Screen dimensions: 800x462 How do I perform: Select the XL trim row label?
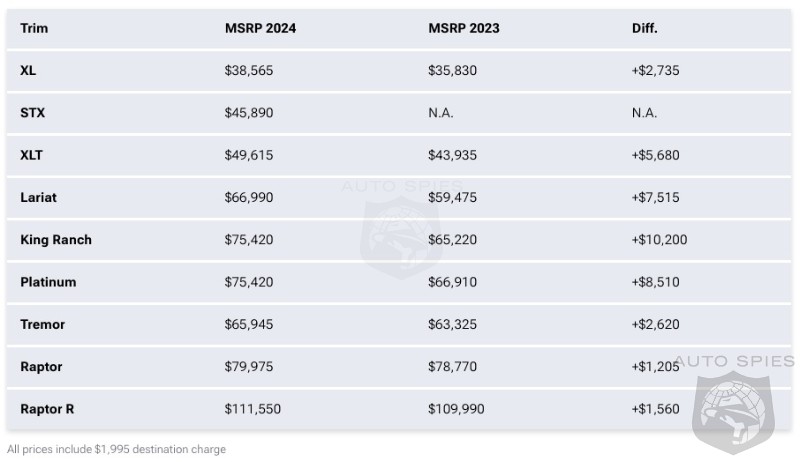28,71
